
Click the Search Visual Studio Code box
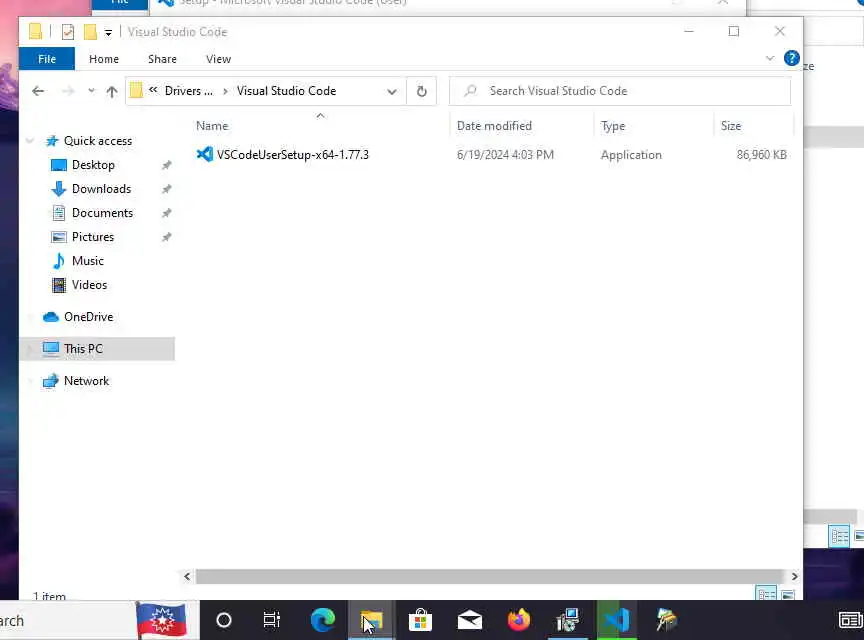click(x=620, y=91)
